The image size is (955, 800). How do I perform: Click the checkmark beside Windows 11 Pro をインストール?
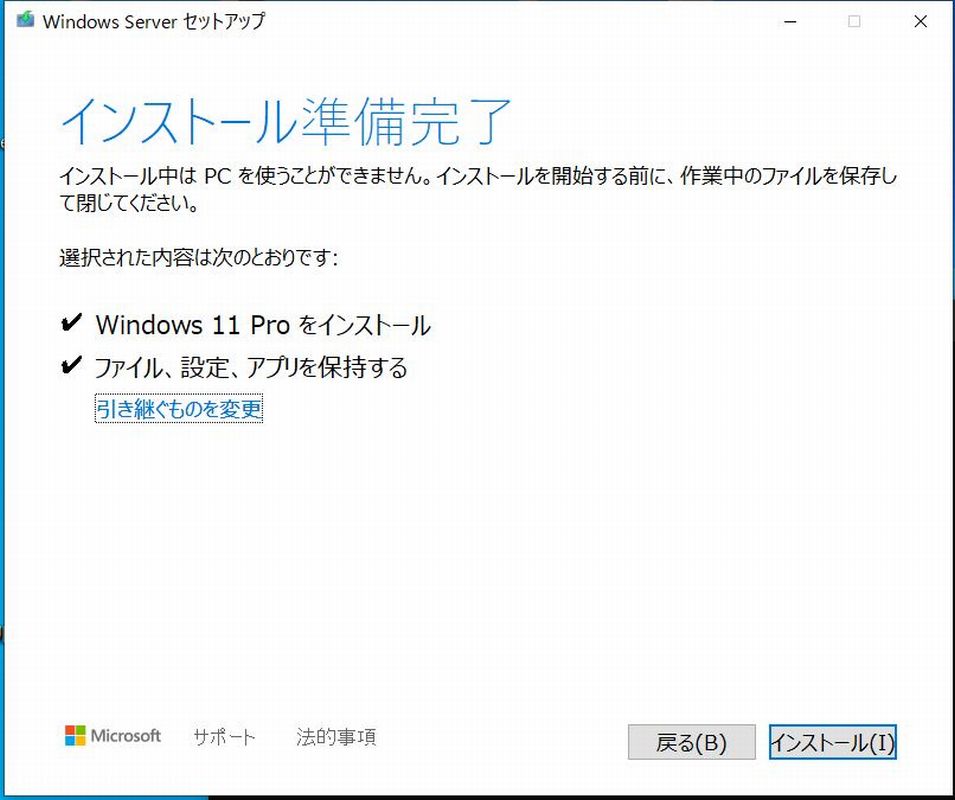tap(71, 323)
